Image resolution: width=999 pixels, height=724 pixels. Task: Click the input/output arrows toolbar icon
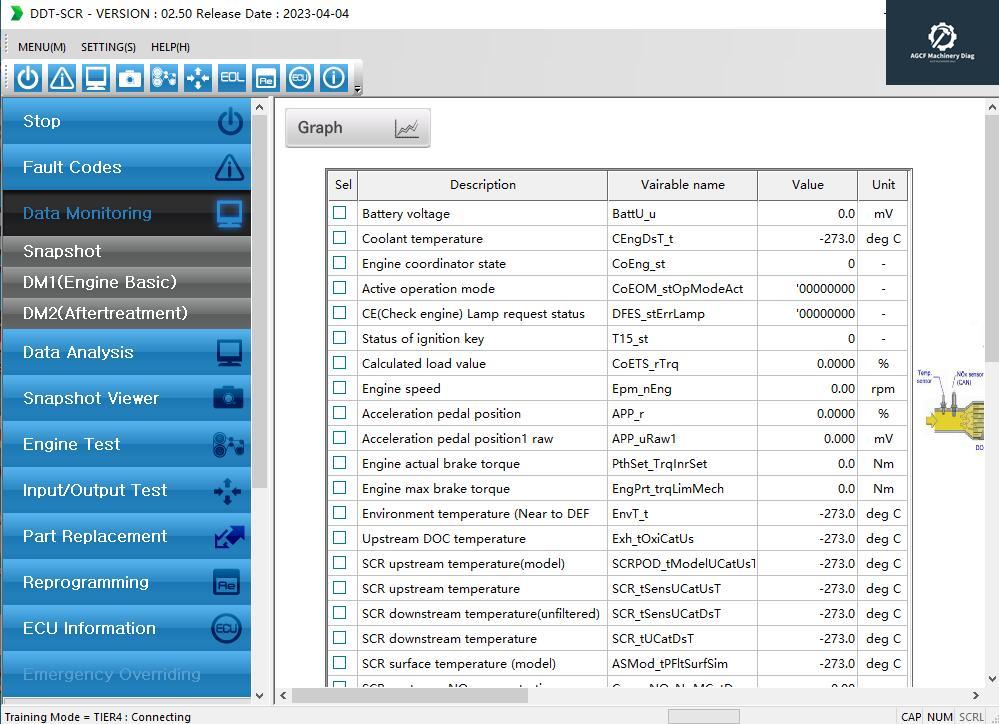pyautogui.click(x=198, y=78)
